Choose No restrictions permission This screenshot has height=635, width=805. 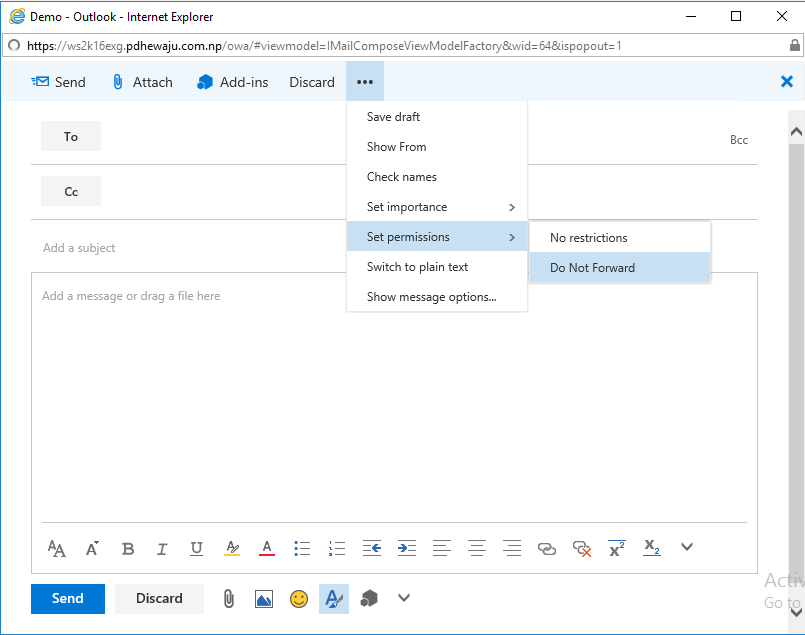620,238
